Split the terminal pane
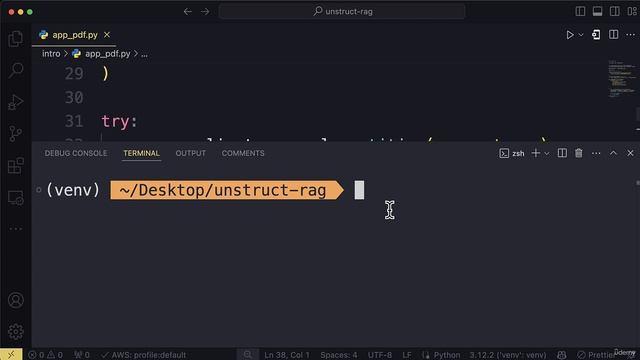 click(562, 153)
